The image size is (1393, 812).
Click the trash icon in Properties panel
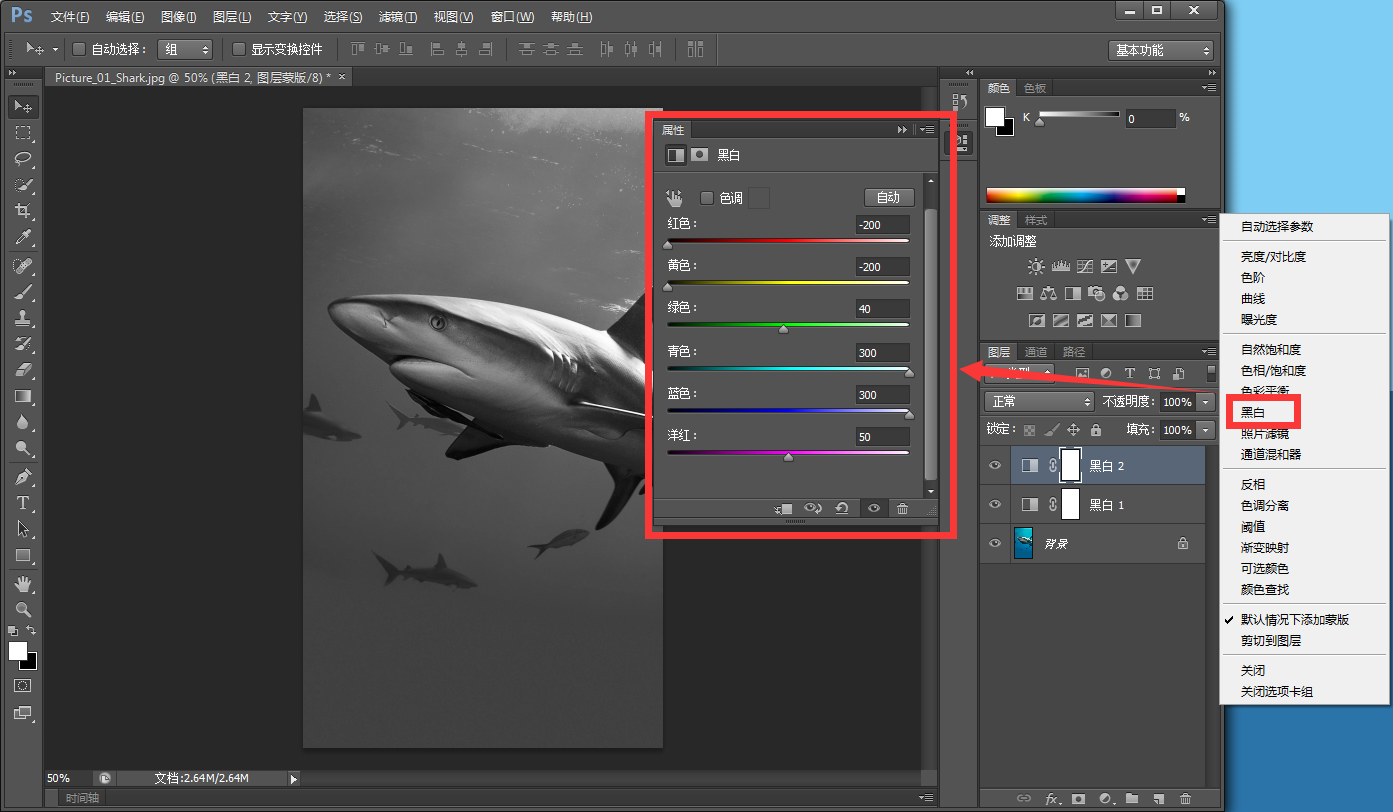click(902, 508)
